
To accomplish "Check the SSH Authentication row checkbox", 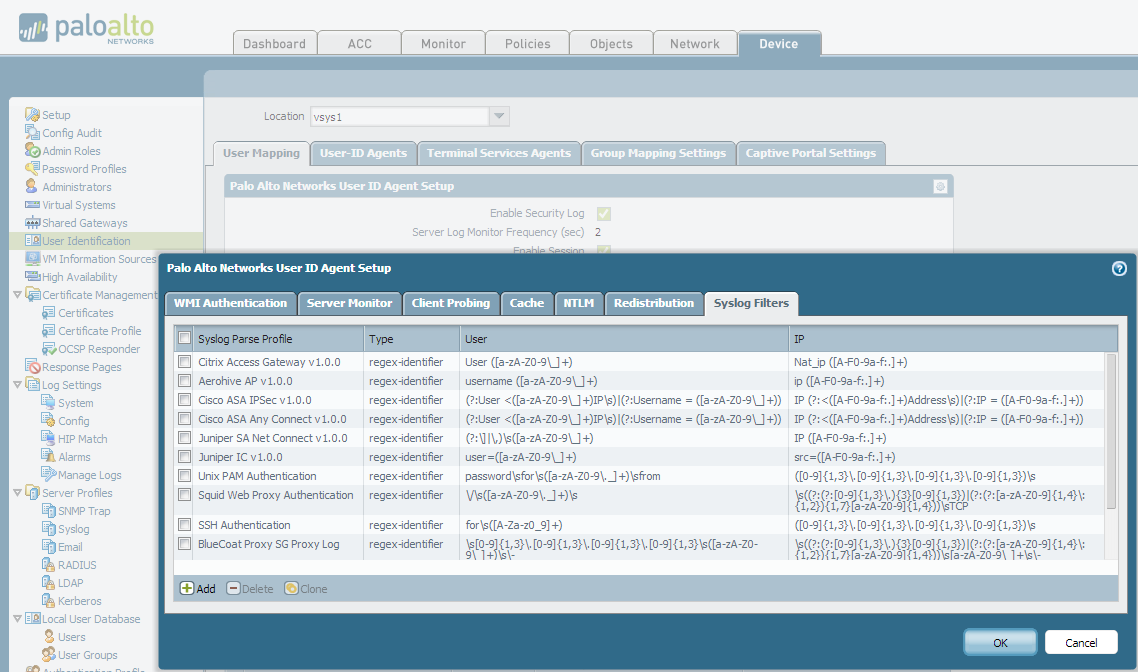I will [x=184, y=523].
